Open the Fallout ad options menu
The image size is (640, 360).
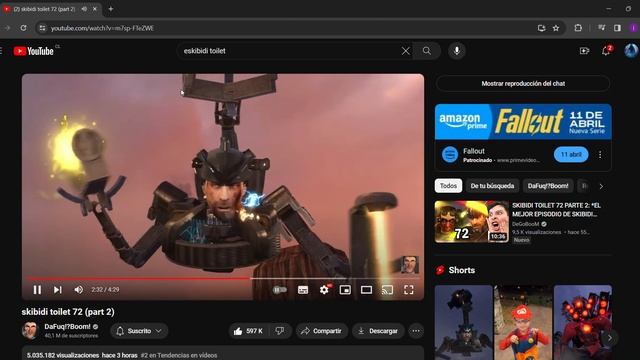pos(600,155)
